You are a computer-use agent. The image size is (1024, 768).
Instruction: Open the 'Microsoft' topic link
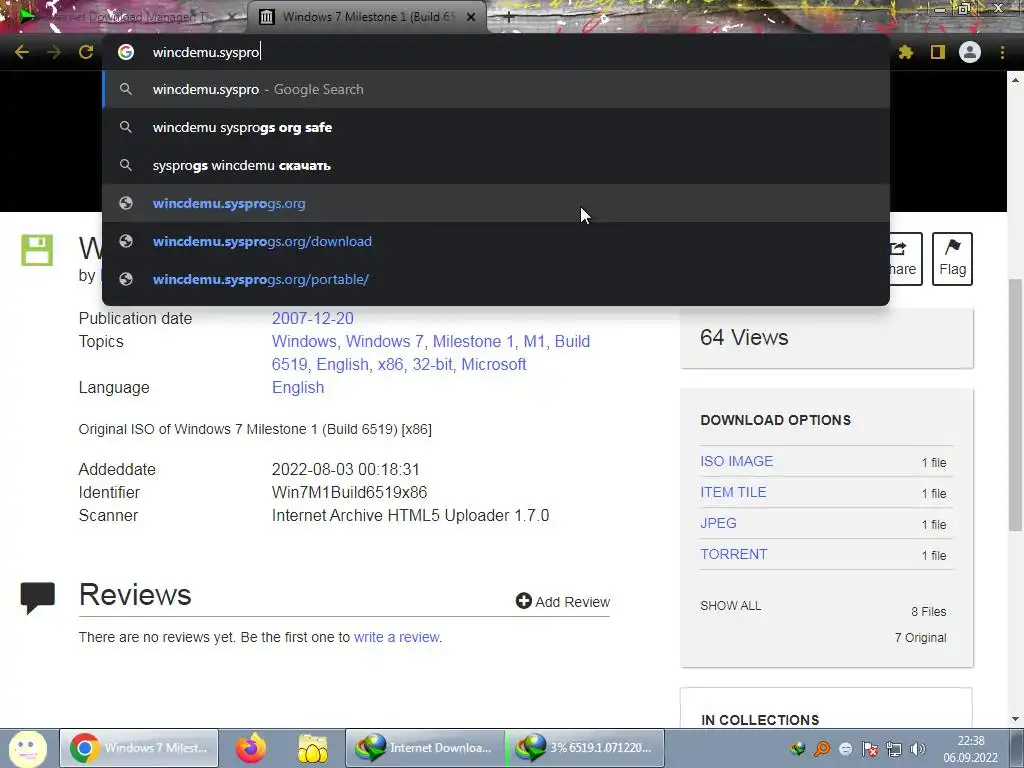[494, 364]
